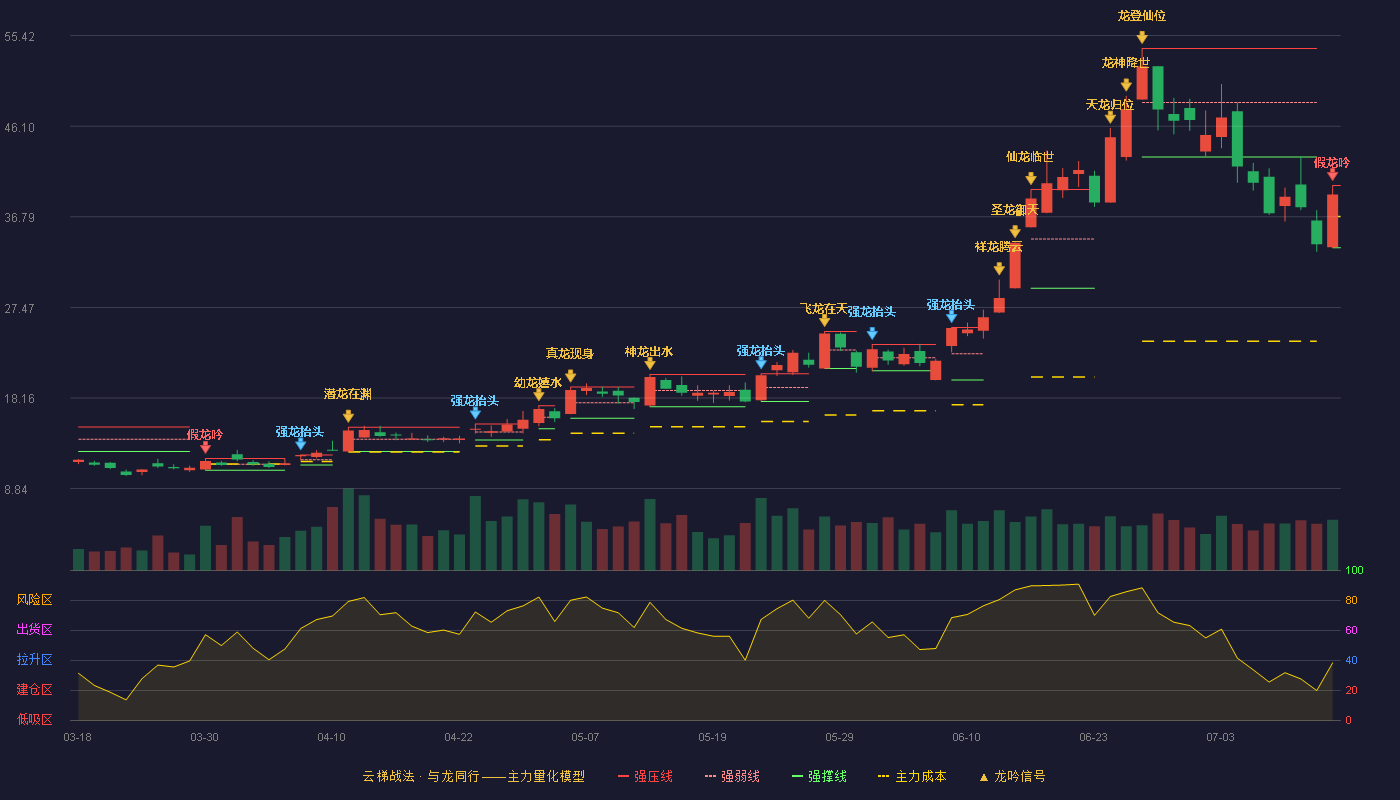The height and width of the screenshot is (800, 1400).
Task: Click the red 假龙吟 arrow after 07-03
Action: pyautogui.click(x=1332, y=175)
